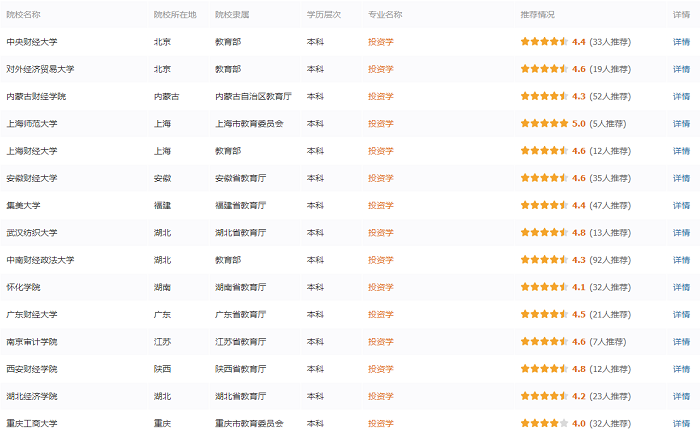Image resolution: width=700 pixels, height=435 pixels.
Task: Click the 推荐情况 column header
Action: [x=537, y=15]
